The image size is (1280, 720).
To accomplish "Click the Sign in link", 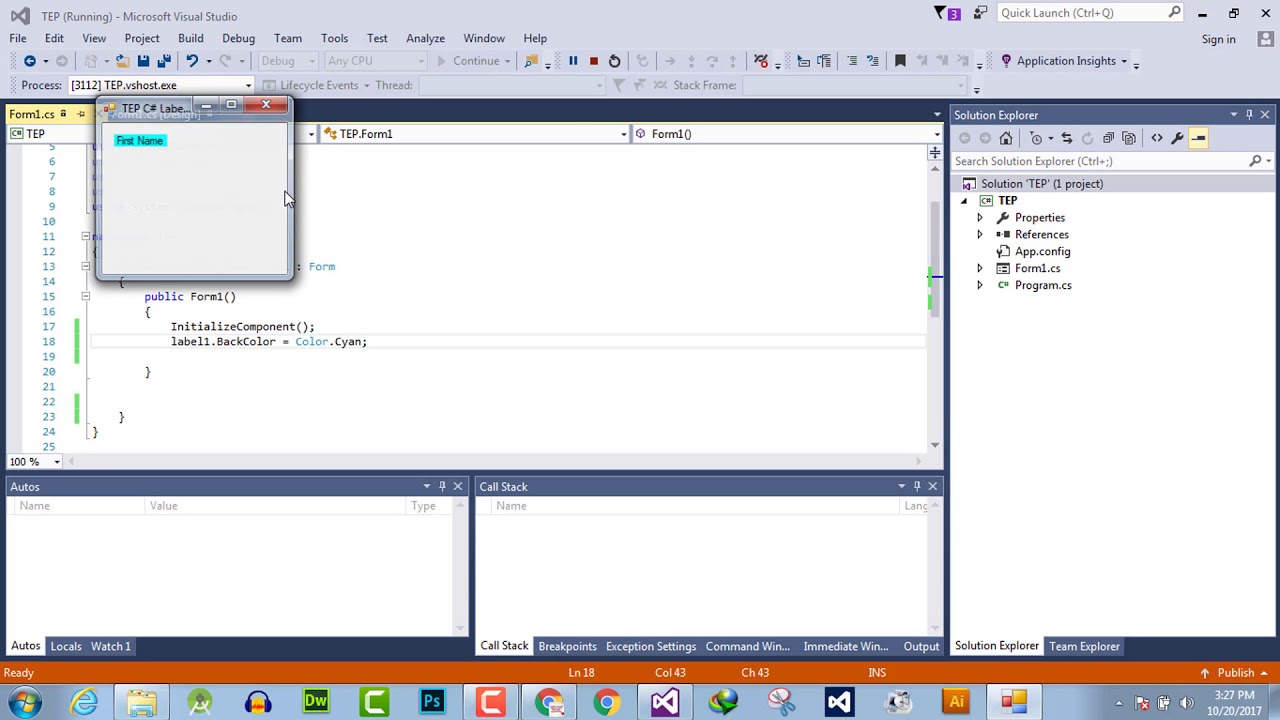I will point(1218,39).
